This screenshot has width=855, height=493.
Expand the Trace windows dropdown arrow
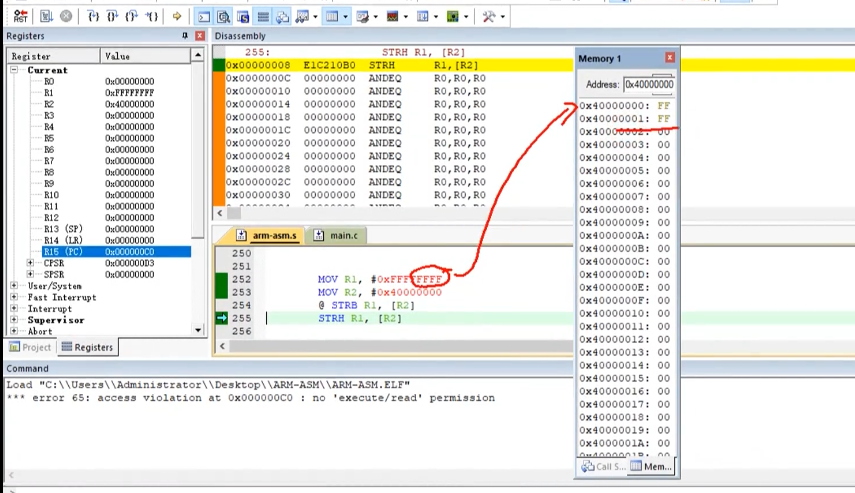click(436, 17)
